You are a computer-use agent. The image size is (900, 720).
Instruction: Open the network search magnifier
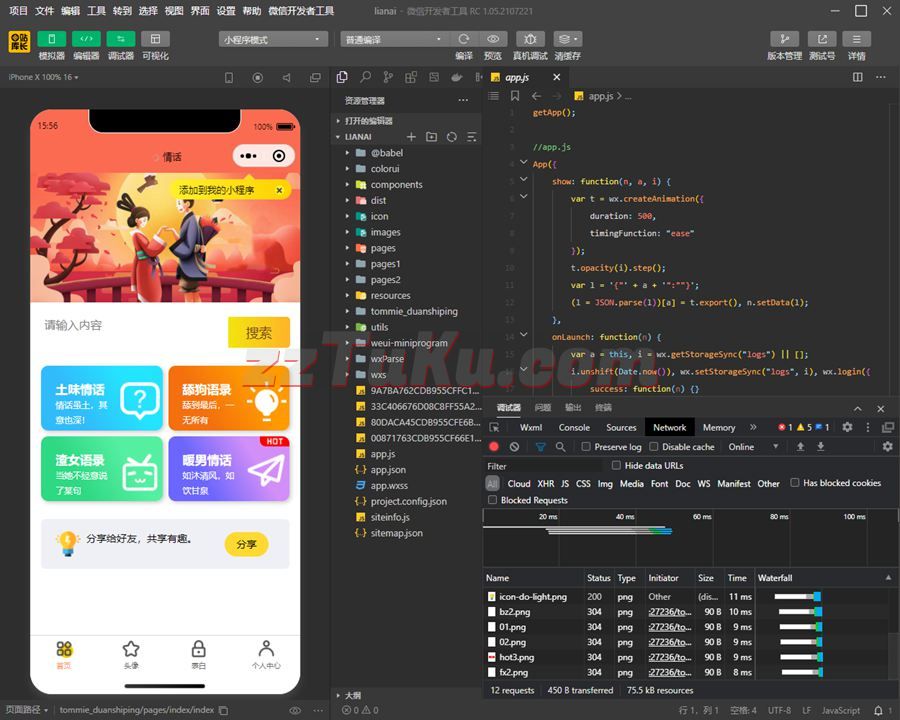[x=561, y=447]
